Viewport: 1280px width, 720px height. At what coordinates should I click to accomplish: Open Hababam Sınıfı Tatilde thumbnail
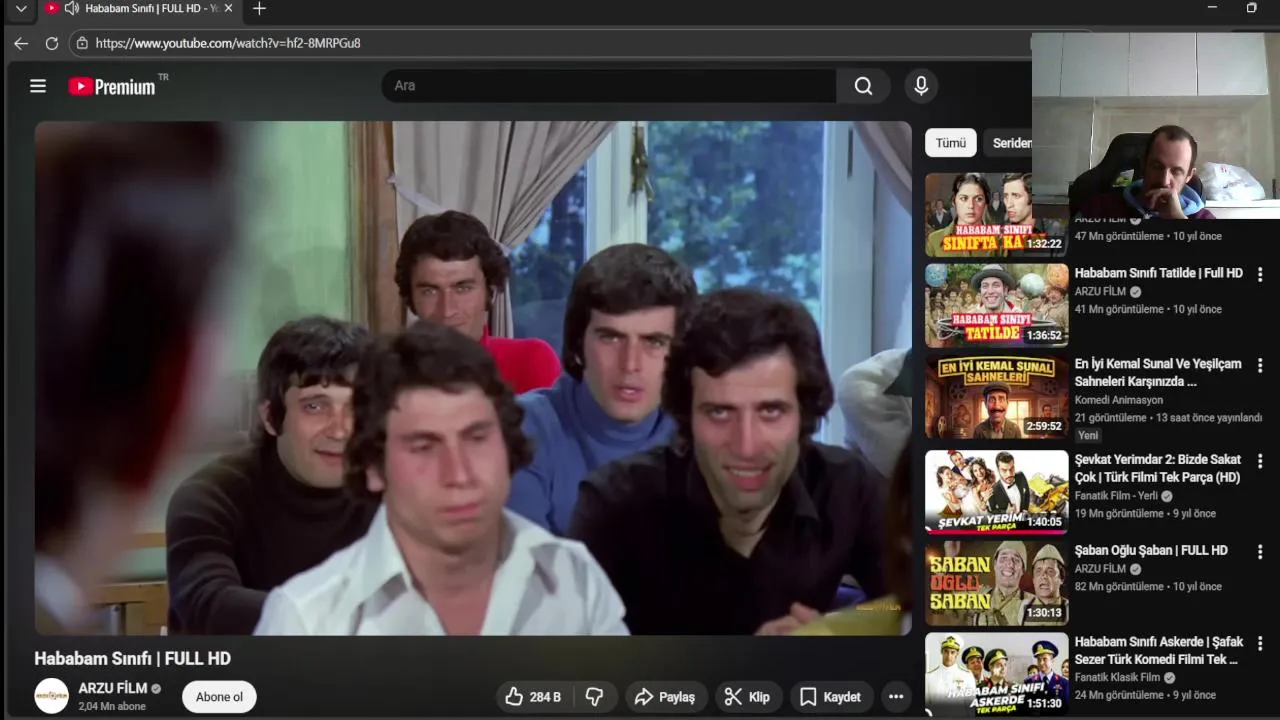996,305
